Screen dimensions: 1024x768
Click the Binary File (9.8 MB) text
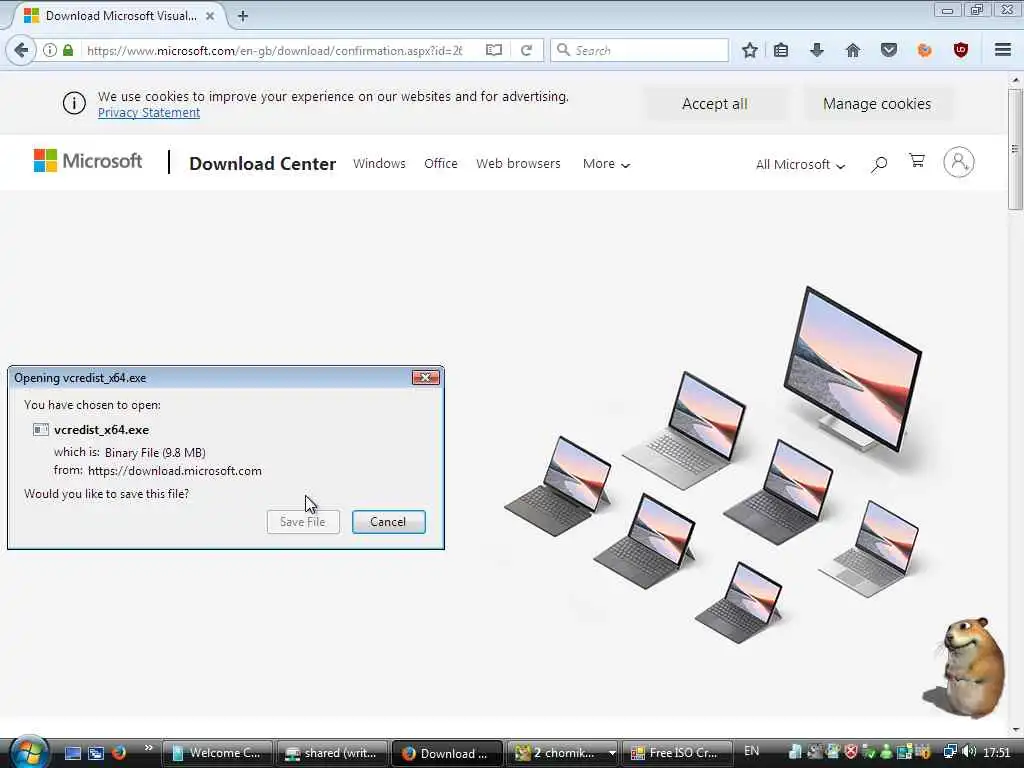click(x=155, y=453)
